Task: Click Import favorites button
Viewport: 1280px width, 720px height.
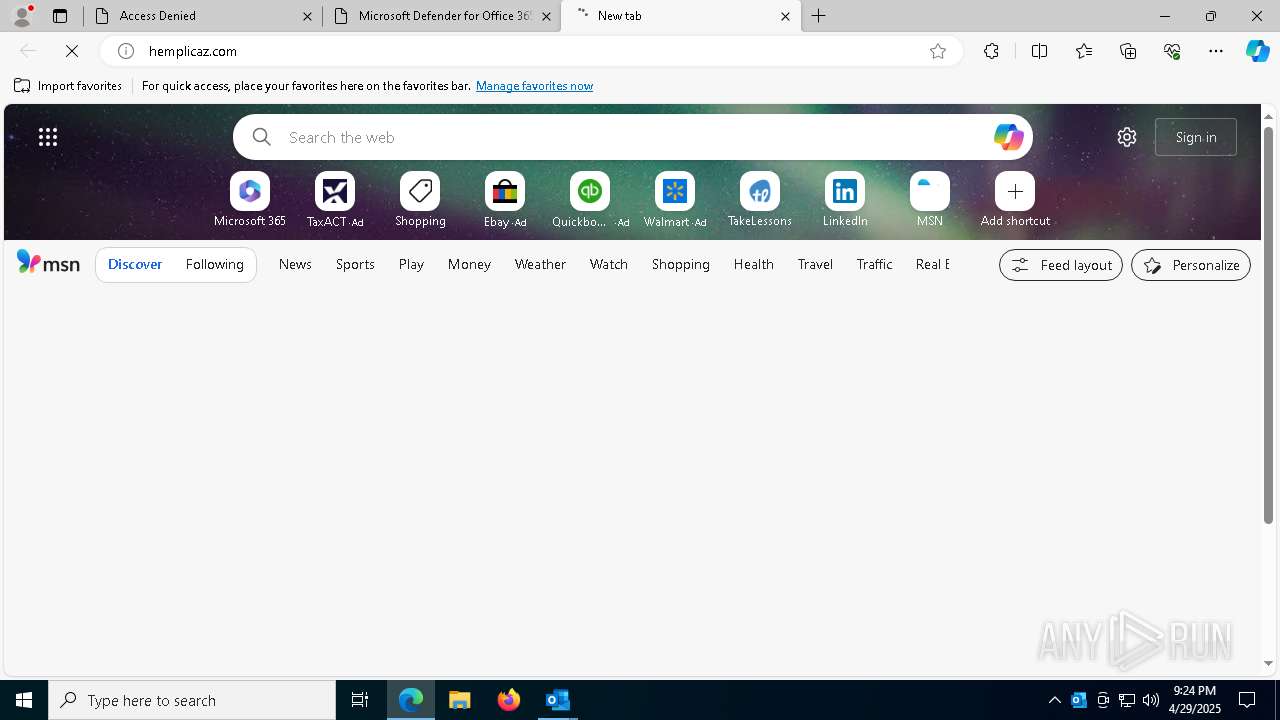Action: pos(68,86)
